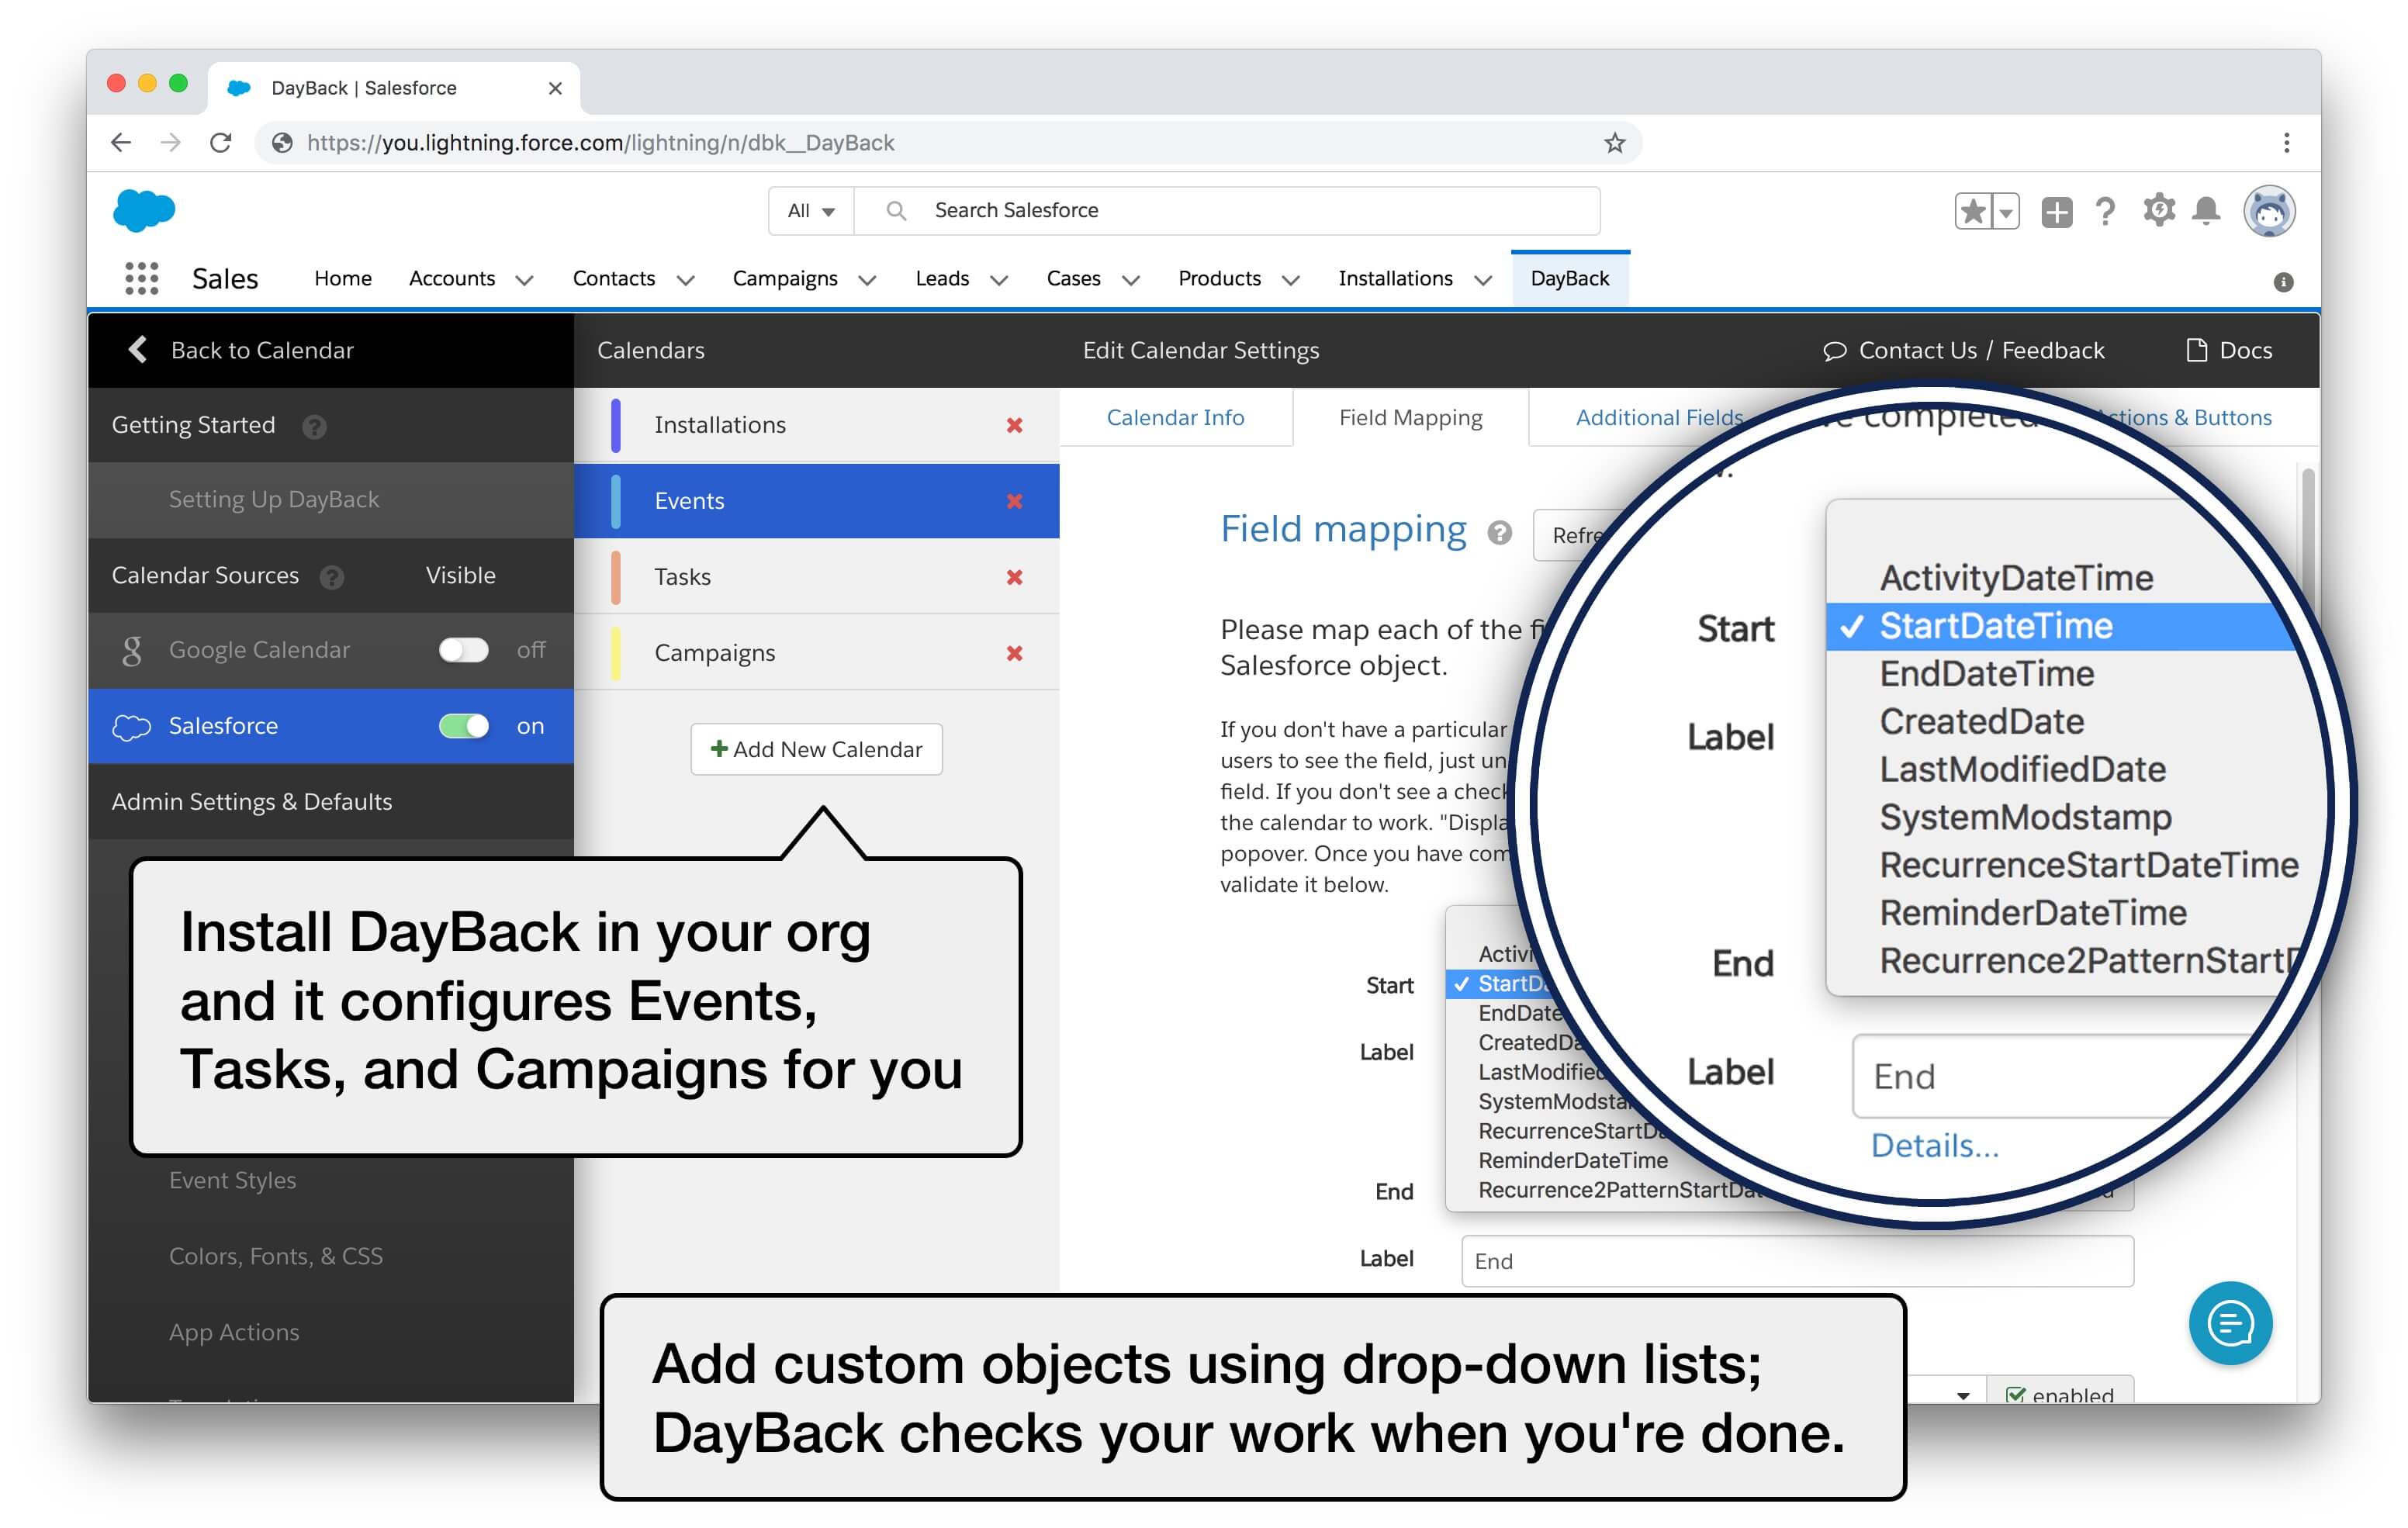Open the App Launcher grid icon

pos(141,278)
